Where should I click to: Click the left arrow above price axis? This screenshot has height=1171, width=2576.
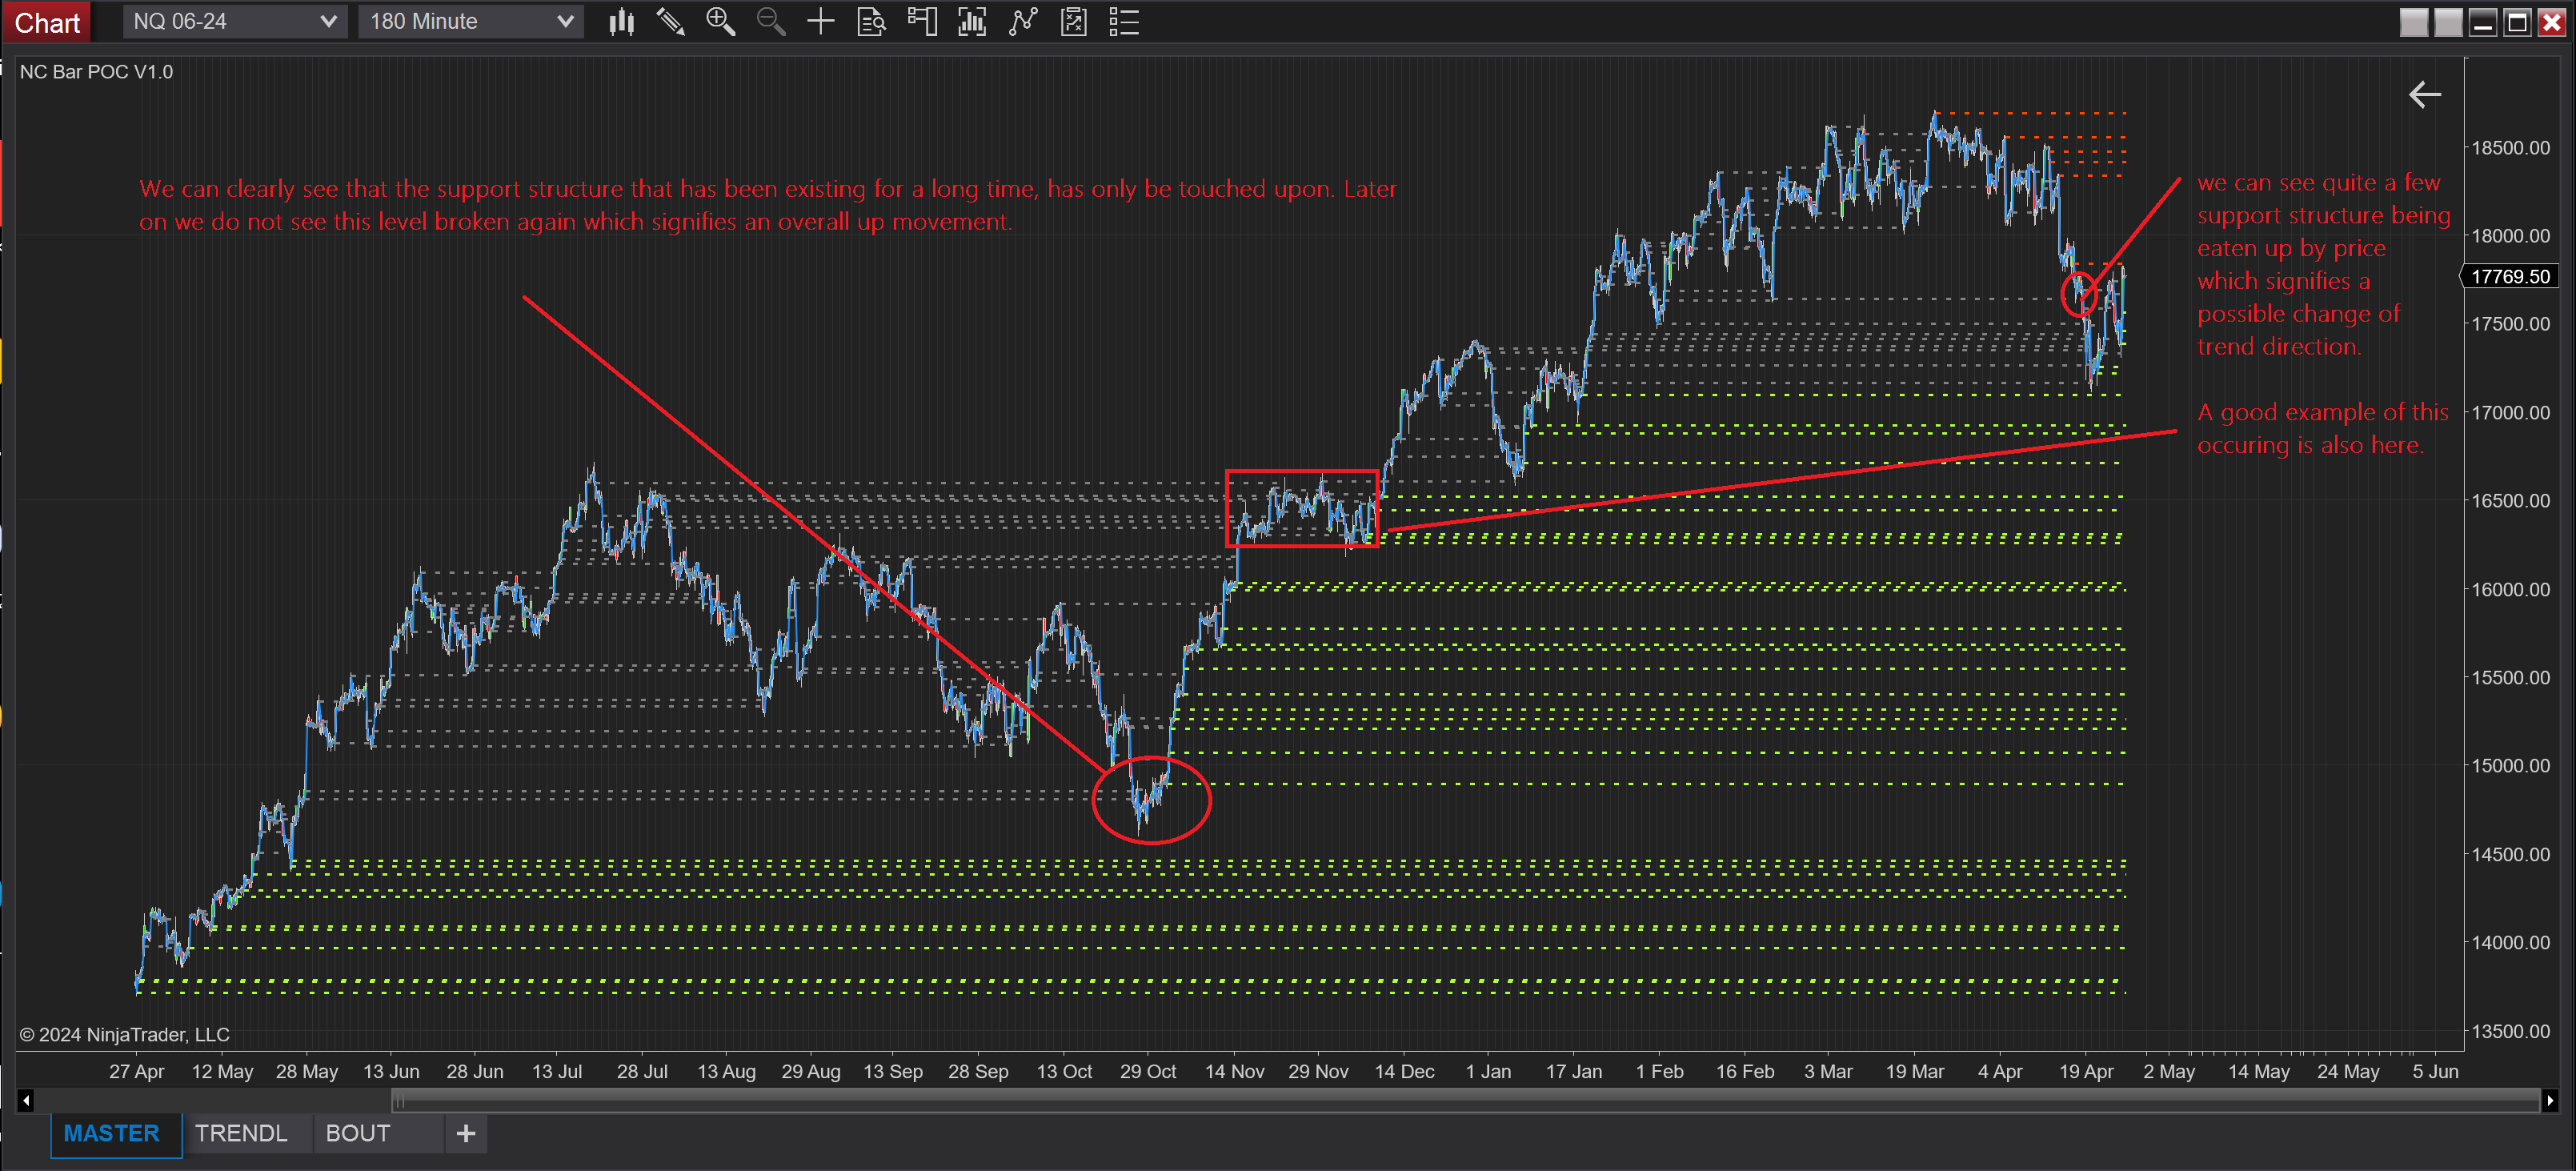click(2424, 95)
